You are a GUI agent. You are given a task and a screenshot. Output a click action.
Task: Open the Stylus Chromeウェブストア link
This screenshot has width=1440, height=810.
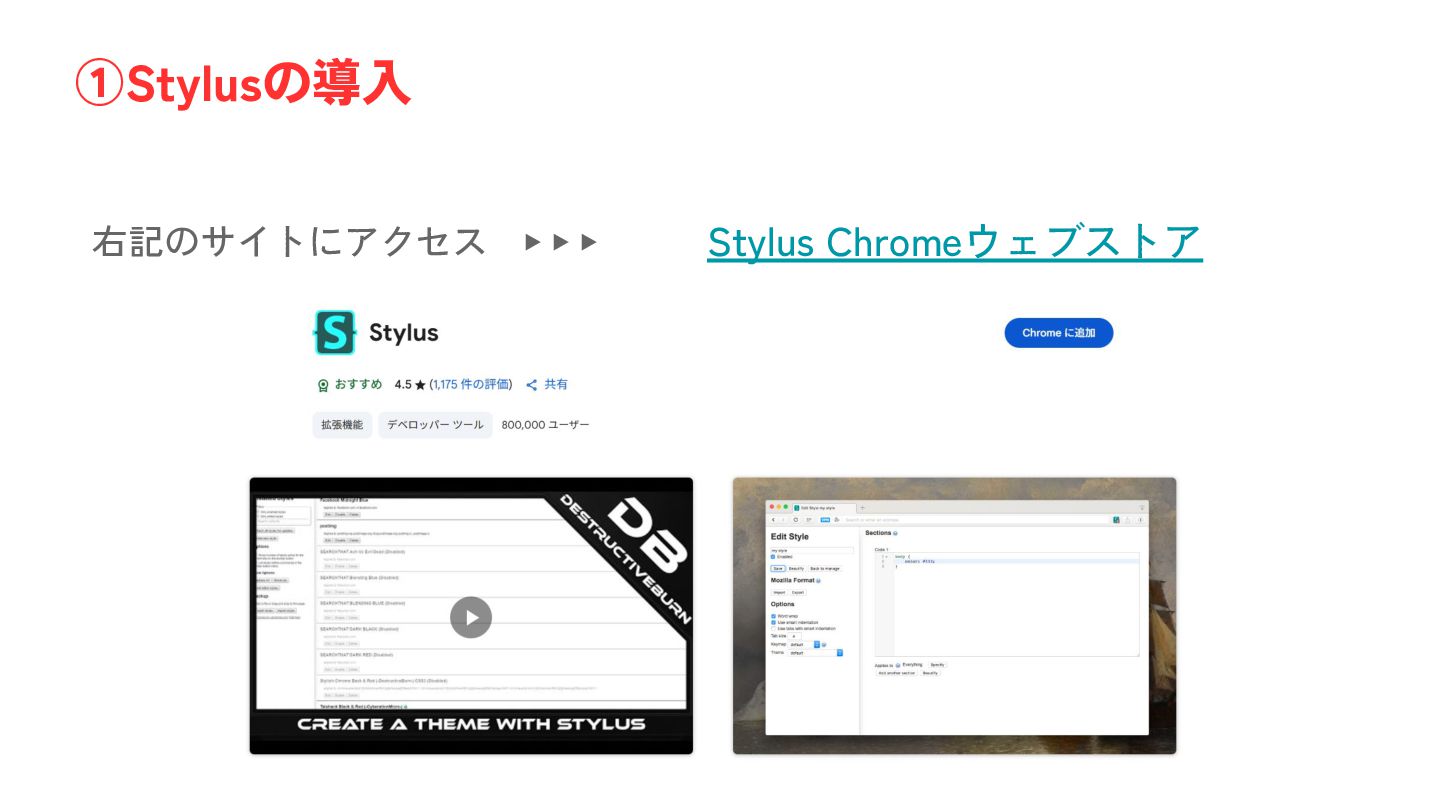pos(954,242)
